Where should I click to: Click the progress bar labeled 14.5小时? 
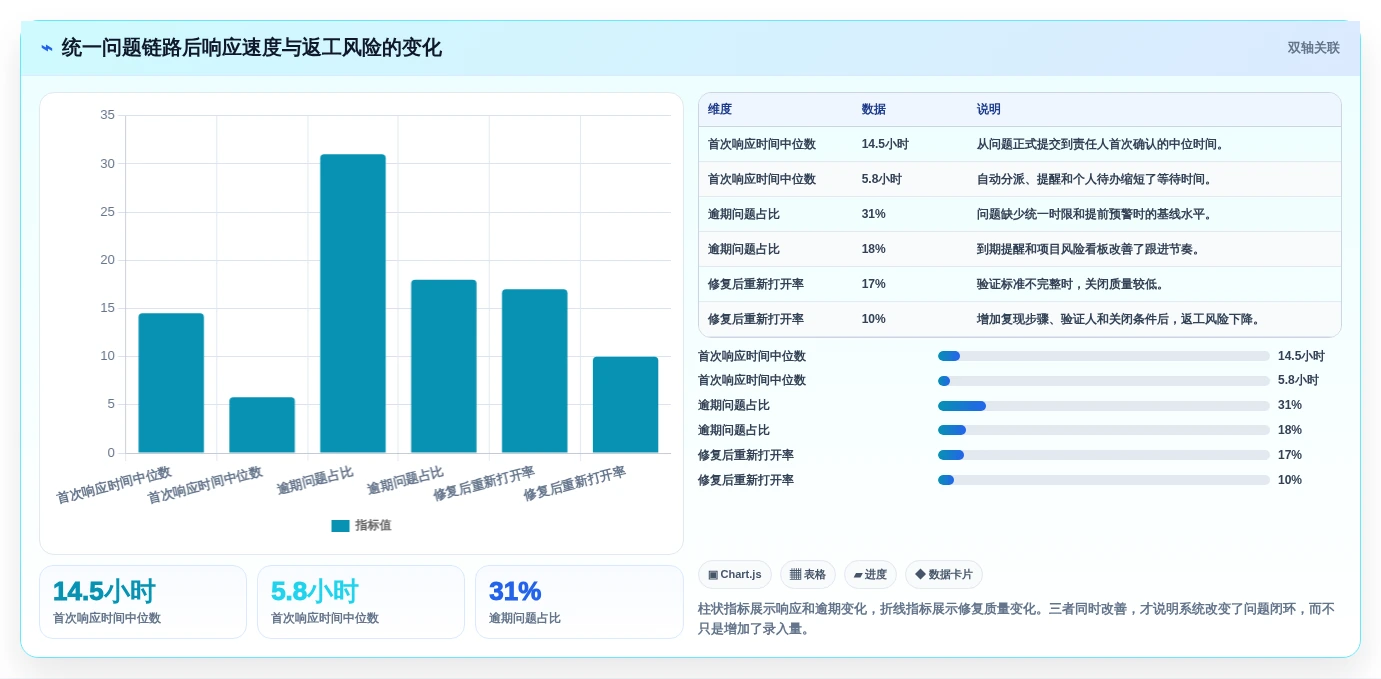pos(1104,356)
